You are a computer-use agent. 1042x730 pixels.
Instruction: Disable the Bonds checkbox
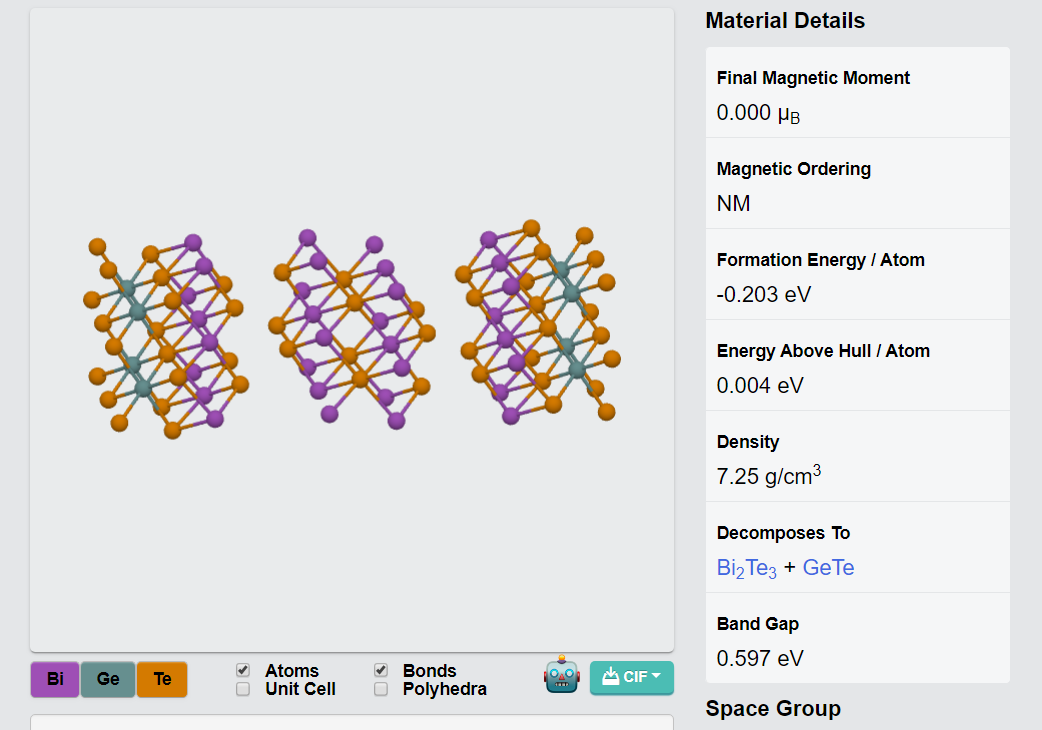click(381, 670)
